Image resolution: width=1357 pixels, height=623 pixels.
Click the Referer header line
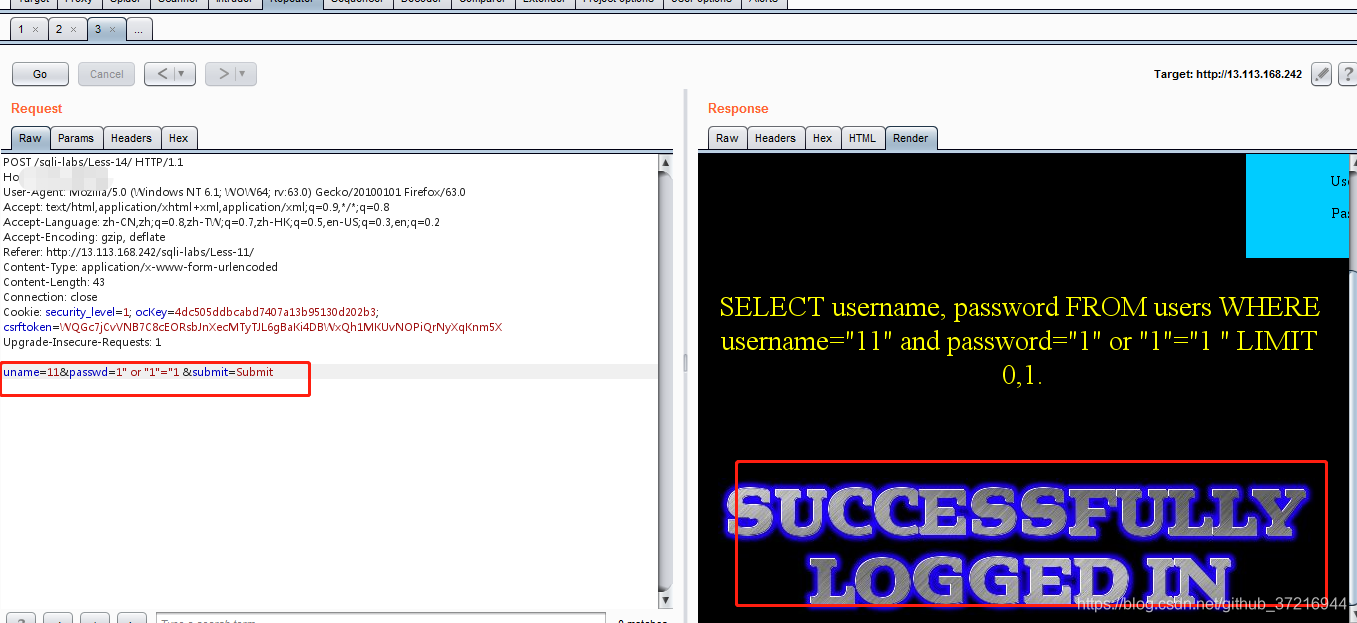click(x=128, y=252)
